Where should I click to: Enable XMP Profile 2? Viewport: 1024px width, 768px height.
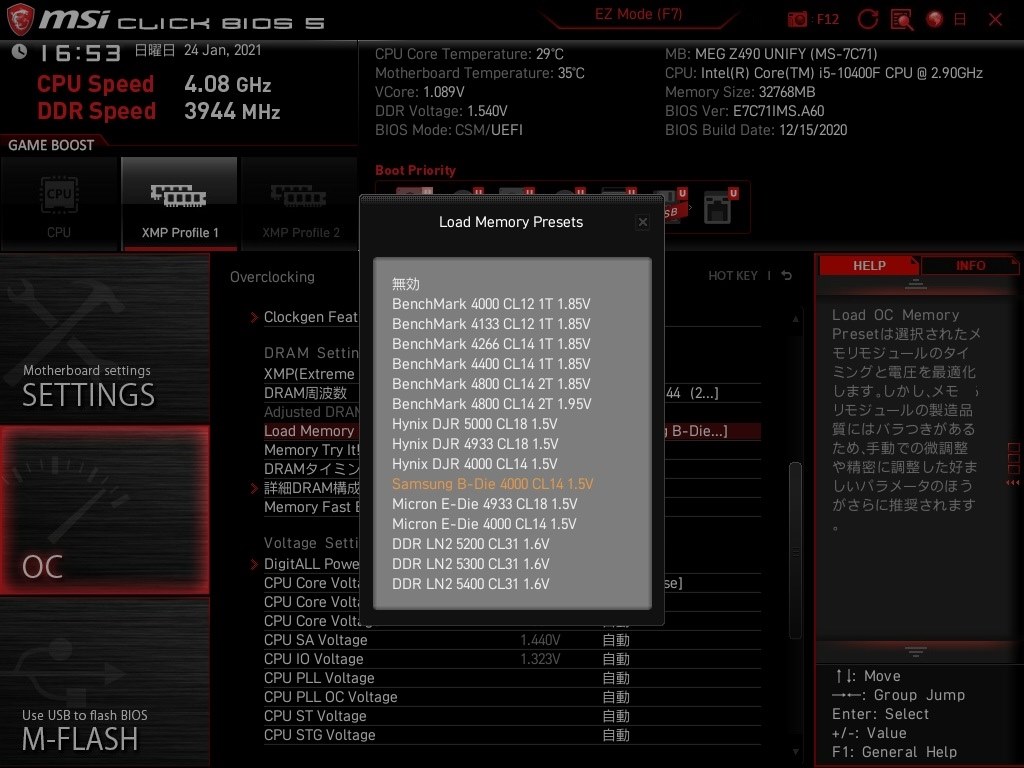(300, 204)
